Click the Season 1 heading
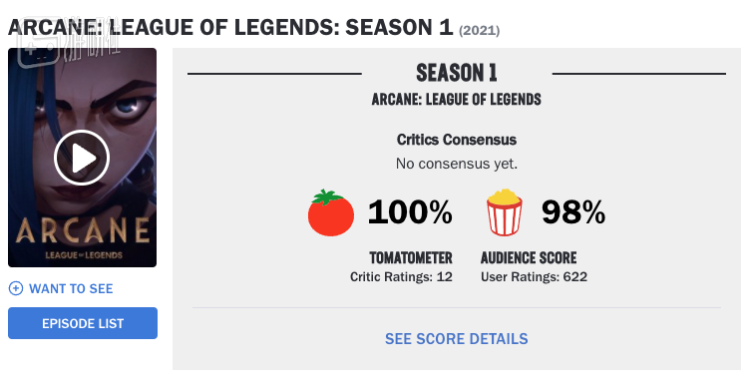This screenshot has height=382, width=750. tap(456, 73)
